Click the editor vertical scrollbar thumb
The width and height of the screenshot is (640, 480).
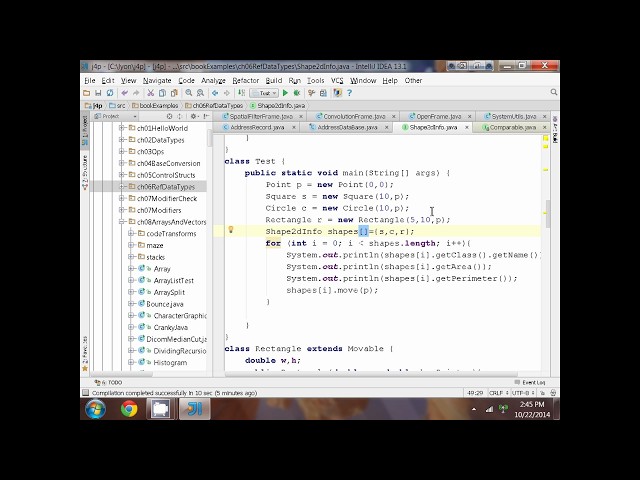point(548,213)
